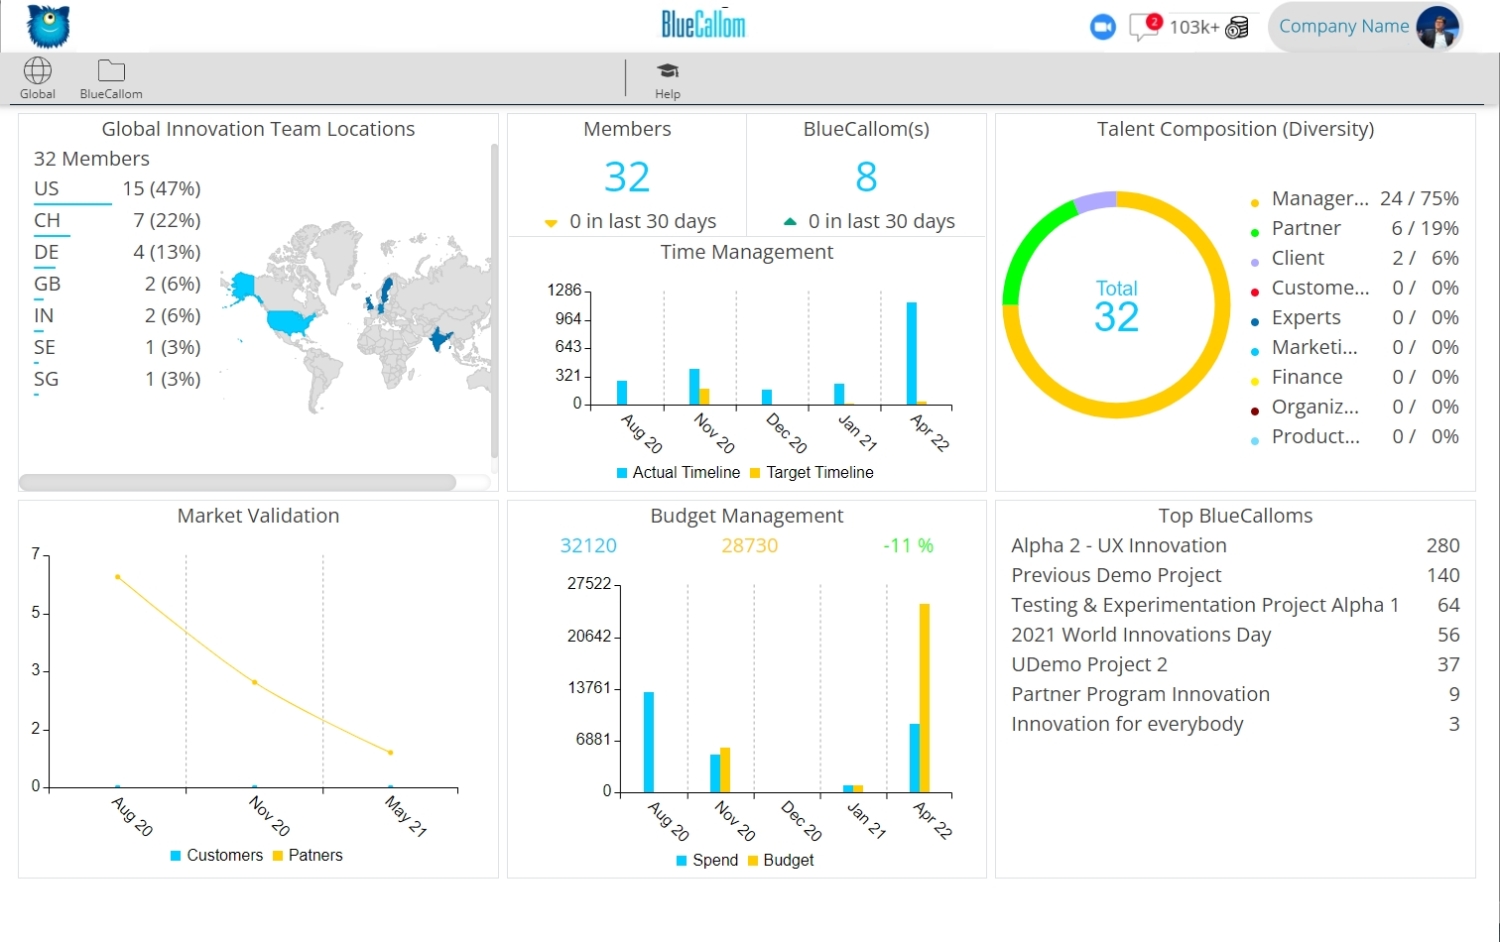Open the user profile avatar
Screen dimensions: 1500x942
click(1437, 27)
